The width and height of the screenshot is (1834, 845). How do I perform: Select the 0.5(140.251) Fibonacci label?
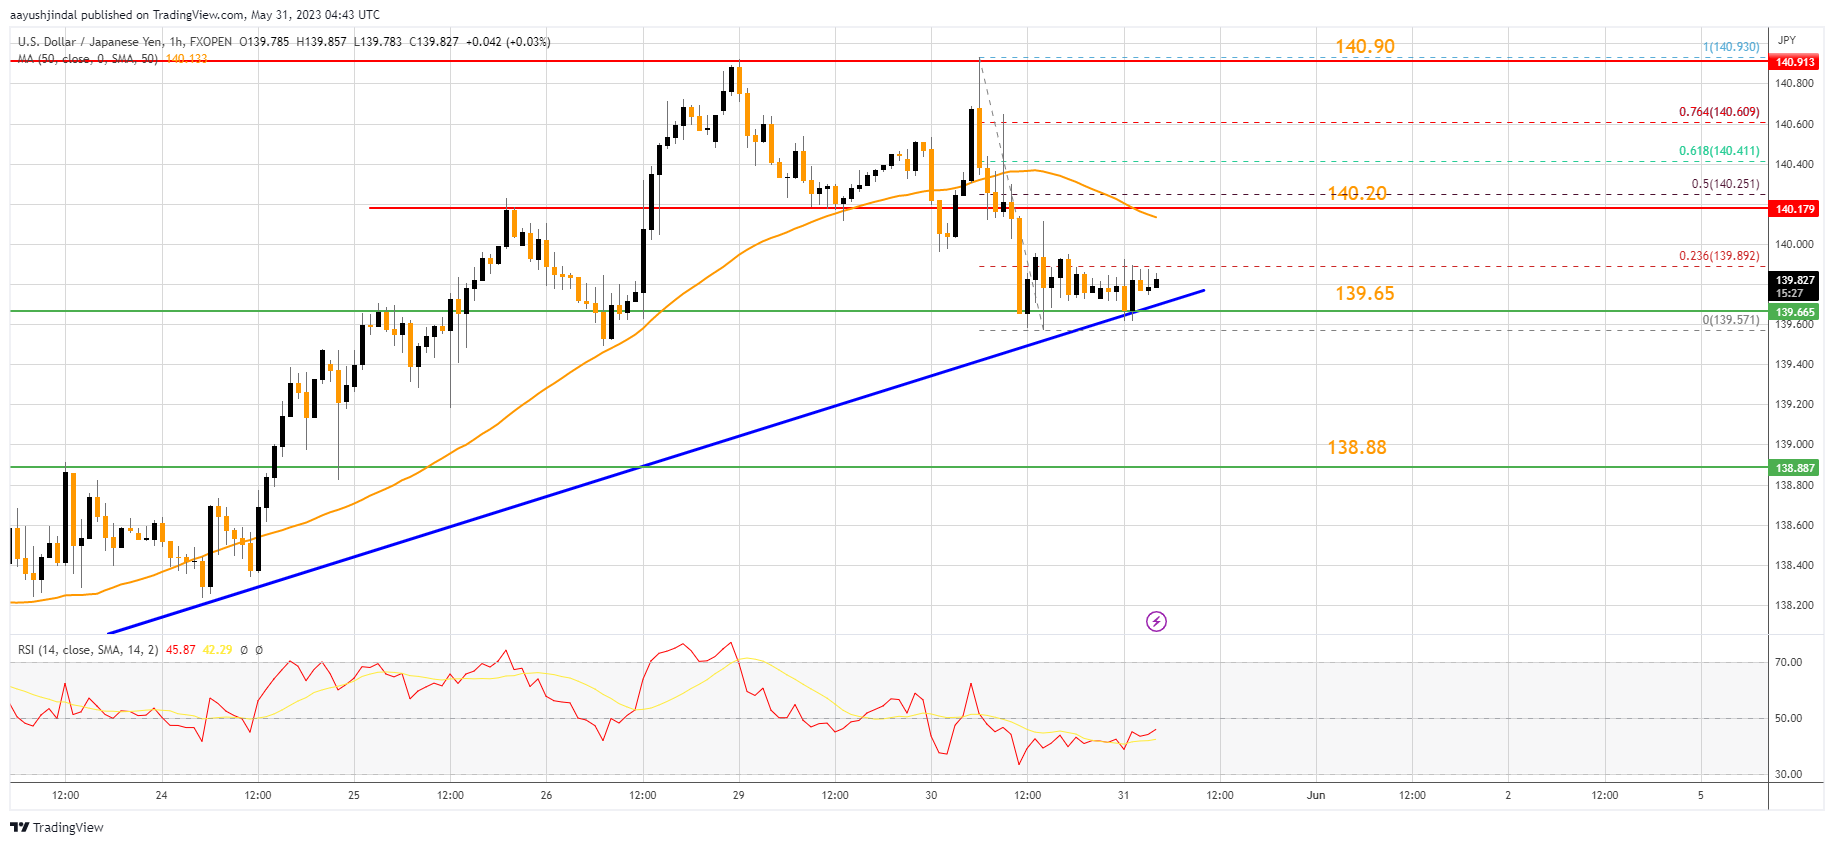(1725, 184)
